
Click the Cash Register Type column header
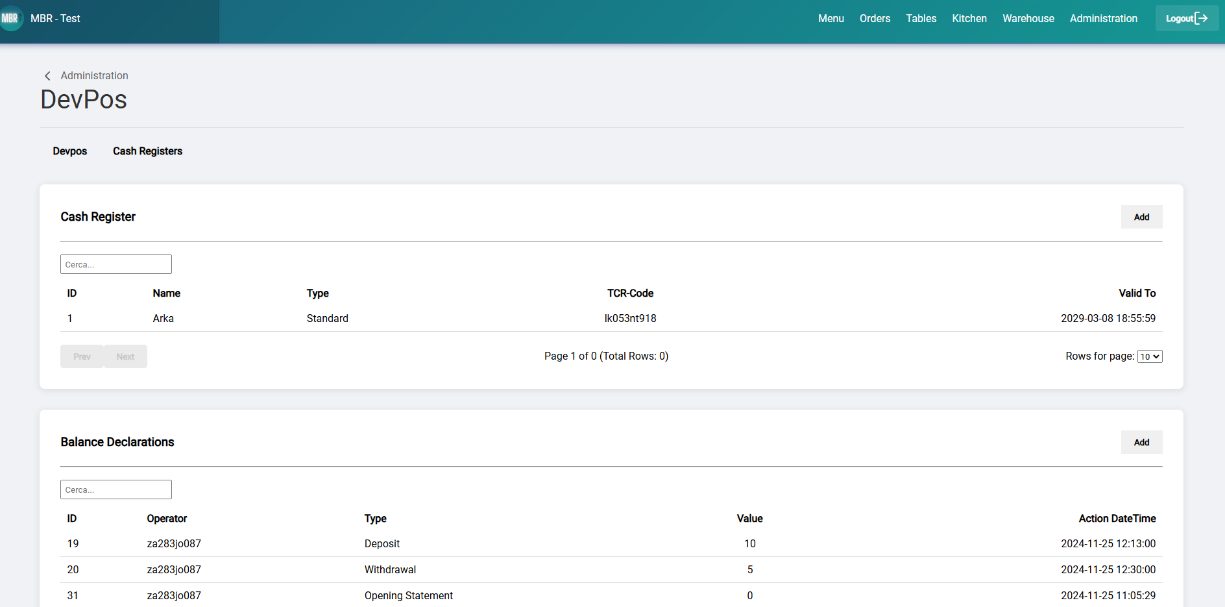317,293
